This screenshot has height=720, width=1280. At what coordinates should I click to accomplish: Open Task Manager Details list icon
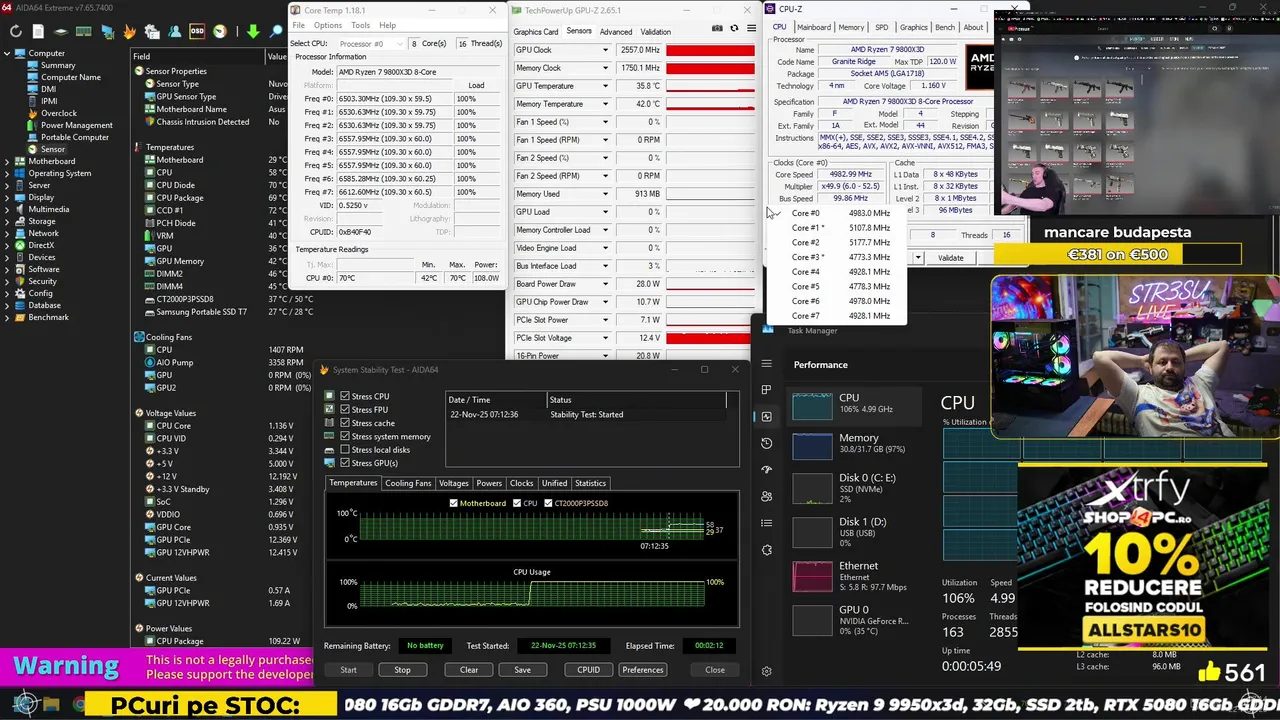pyautogui.click(x=767, y=522)
